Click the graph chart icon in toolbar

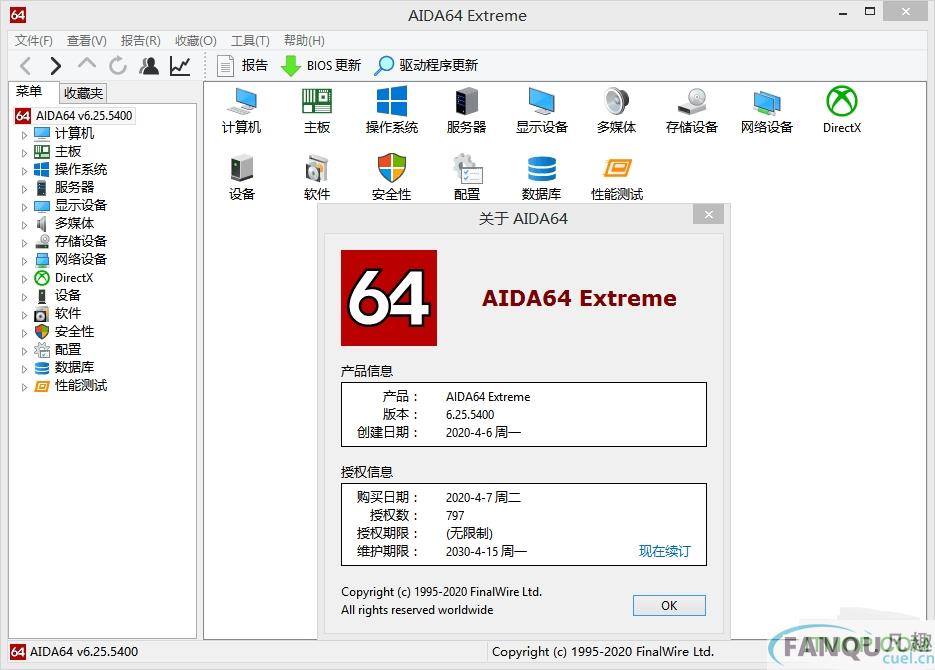coord(180,66)
